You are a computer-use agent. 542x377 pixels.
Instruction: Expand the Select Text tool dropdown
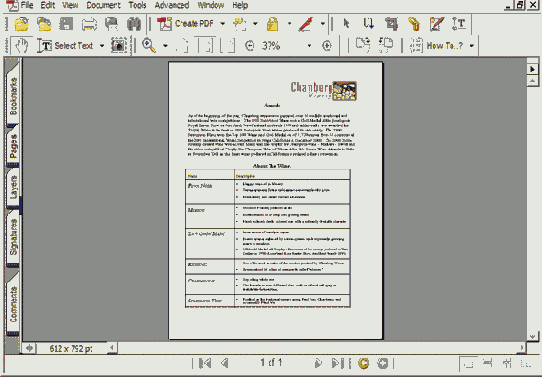pyautogui.click(x=102, y=46)
